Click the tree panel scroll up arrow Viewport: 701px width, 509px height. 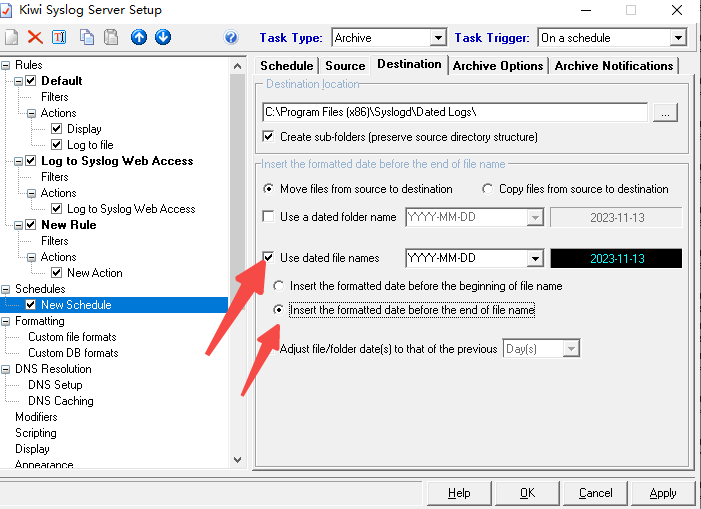[237, 67]
